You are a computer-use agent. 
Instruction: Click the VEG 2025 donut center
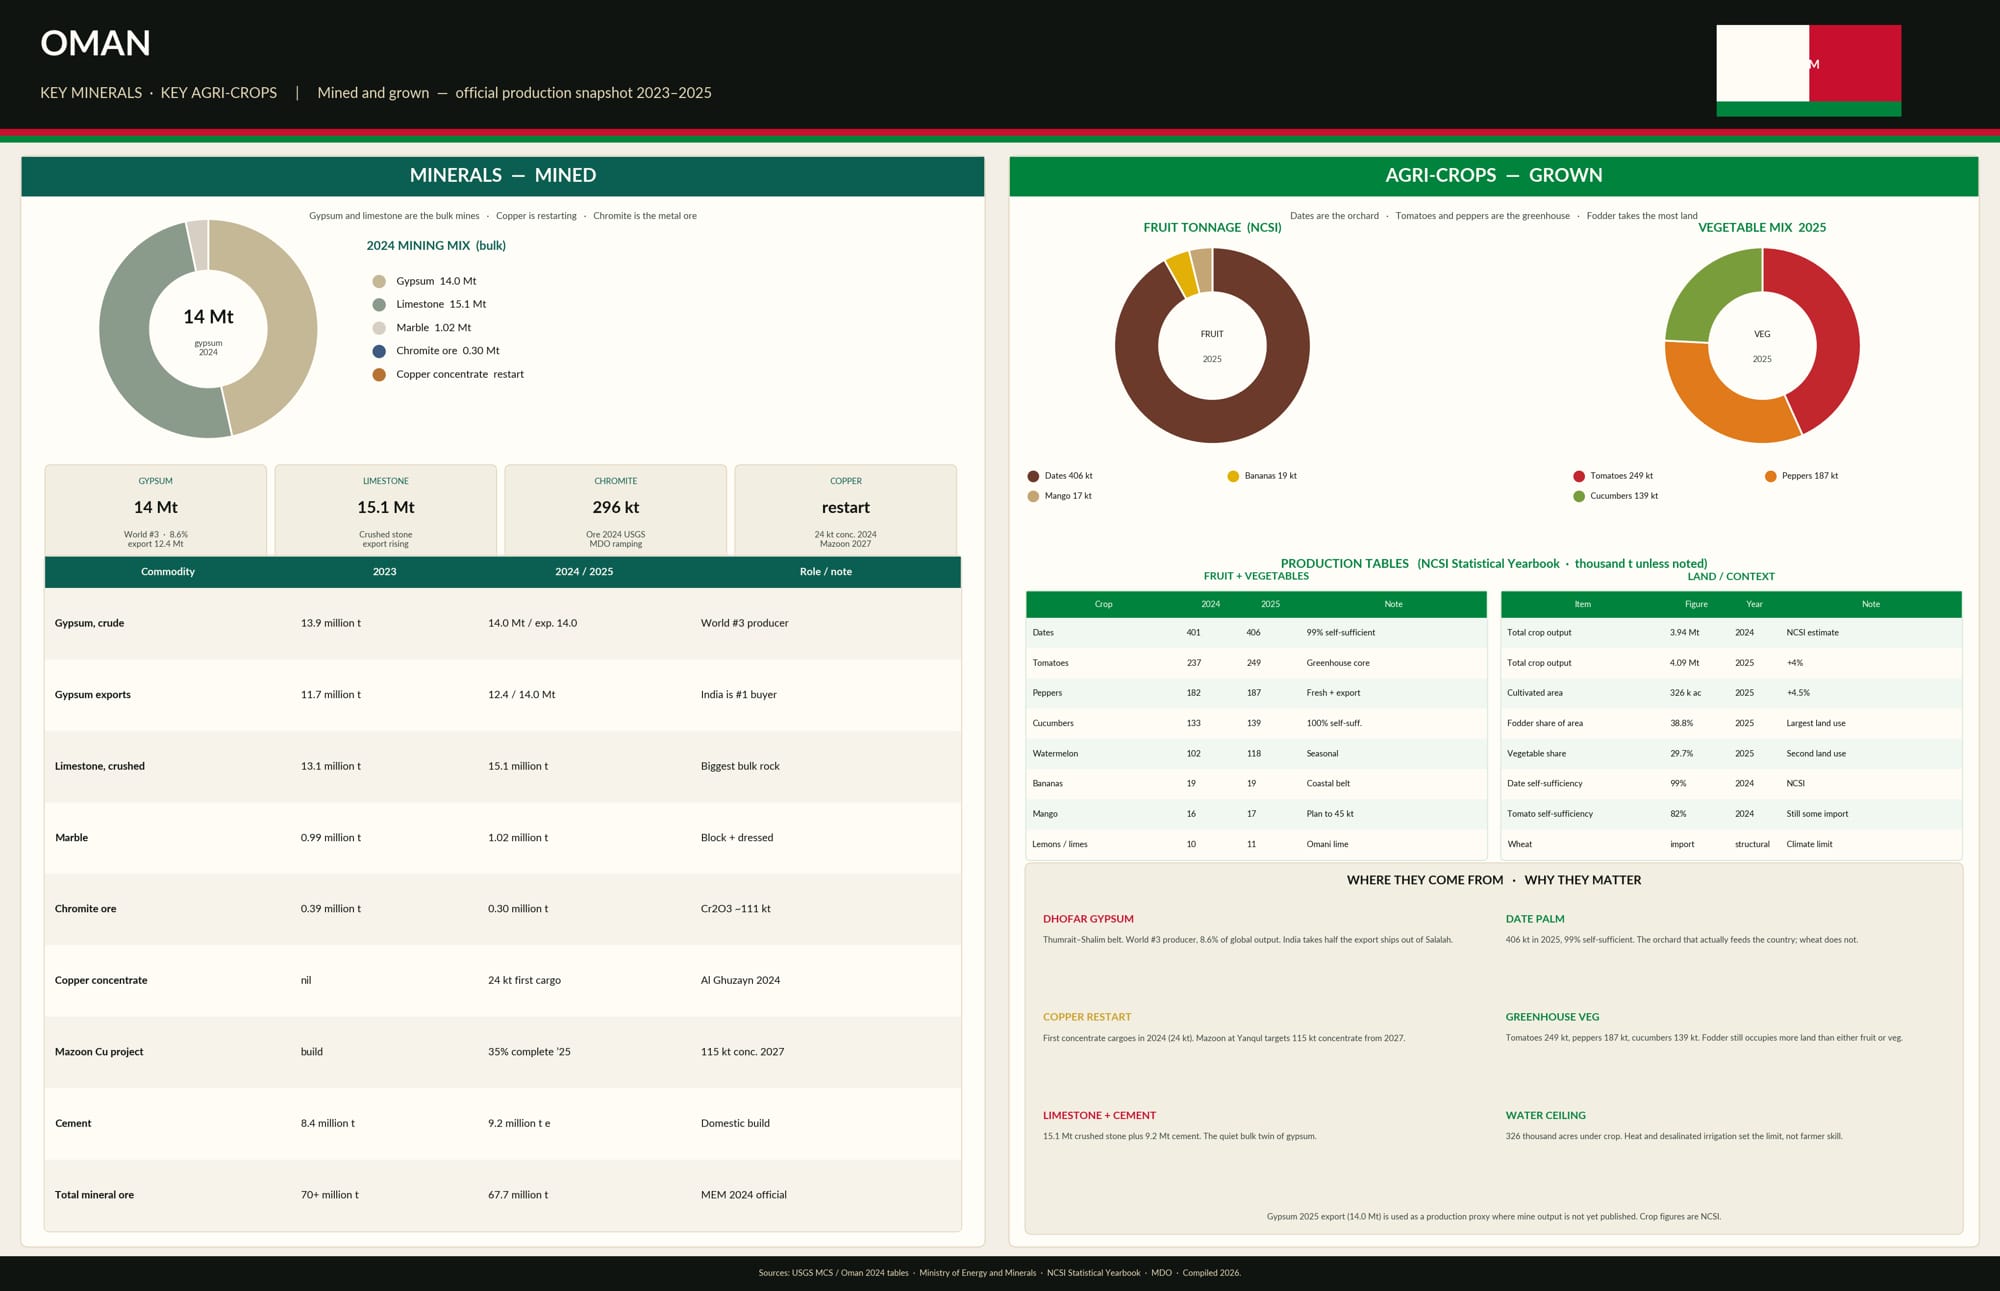click(1762, 346)
